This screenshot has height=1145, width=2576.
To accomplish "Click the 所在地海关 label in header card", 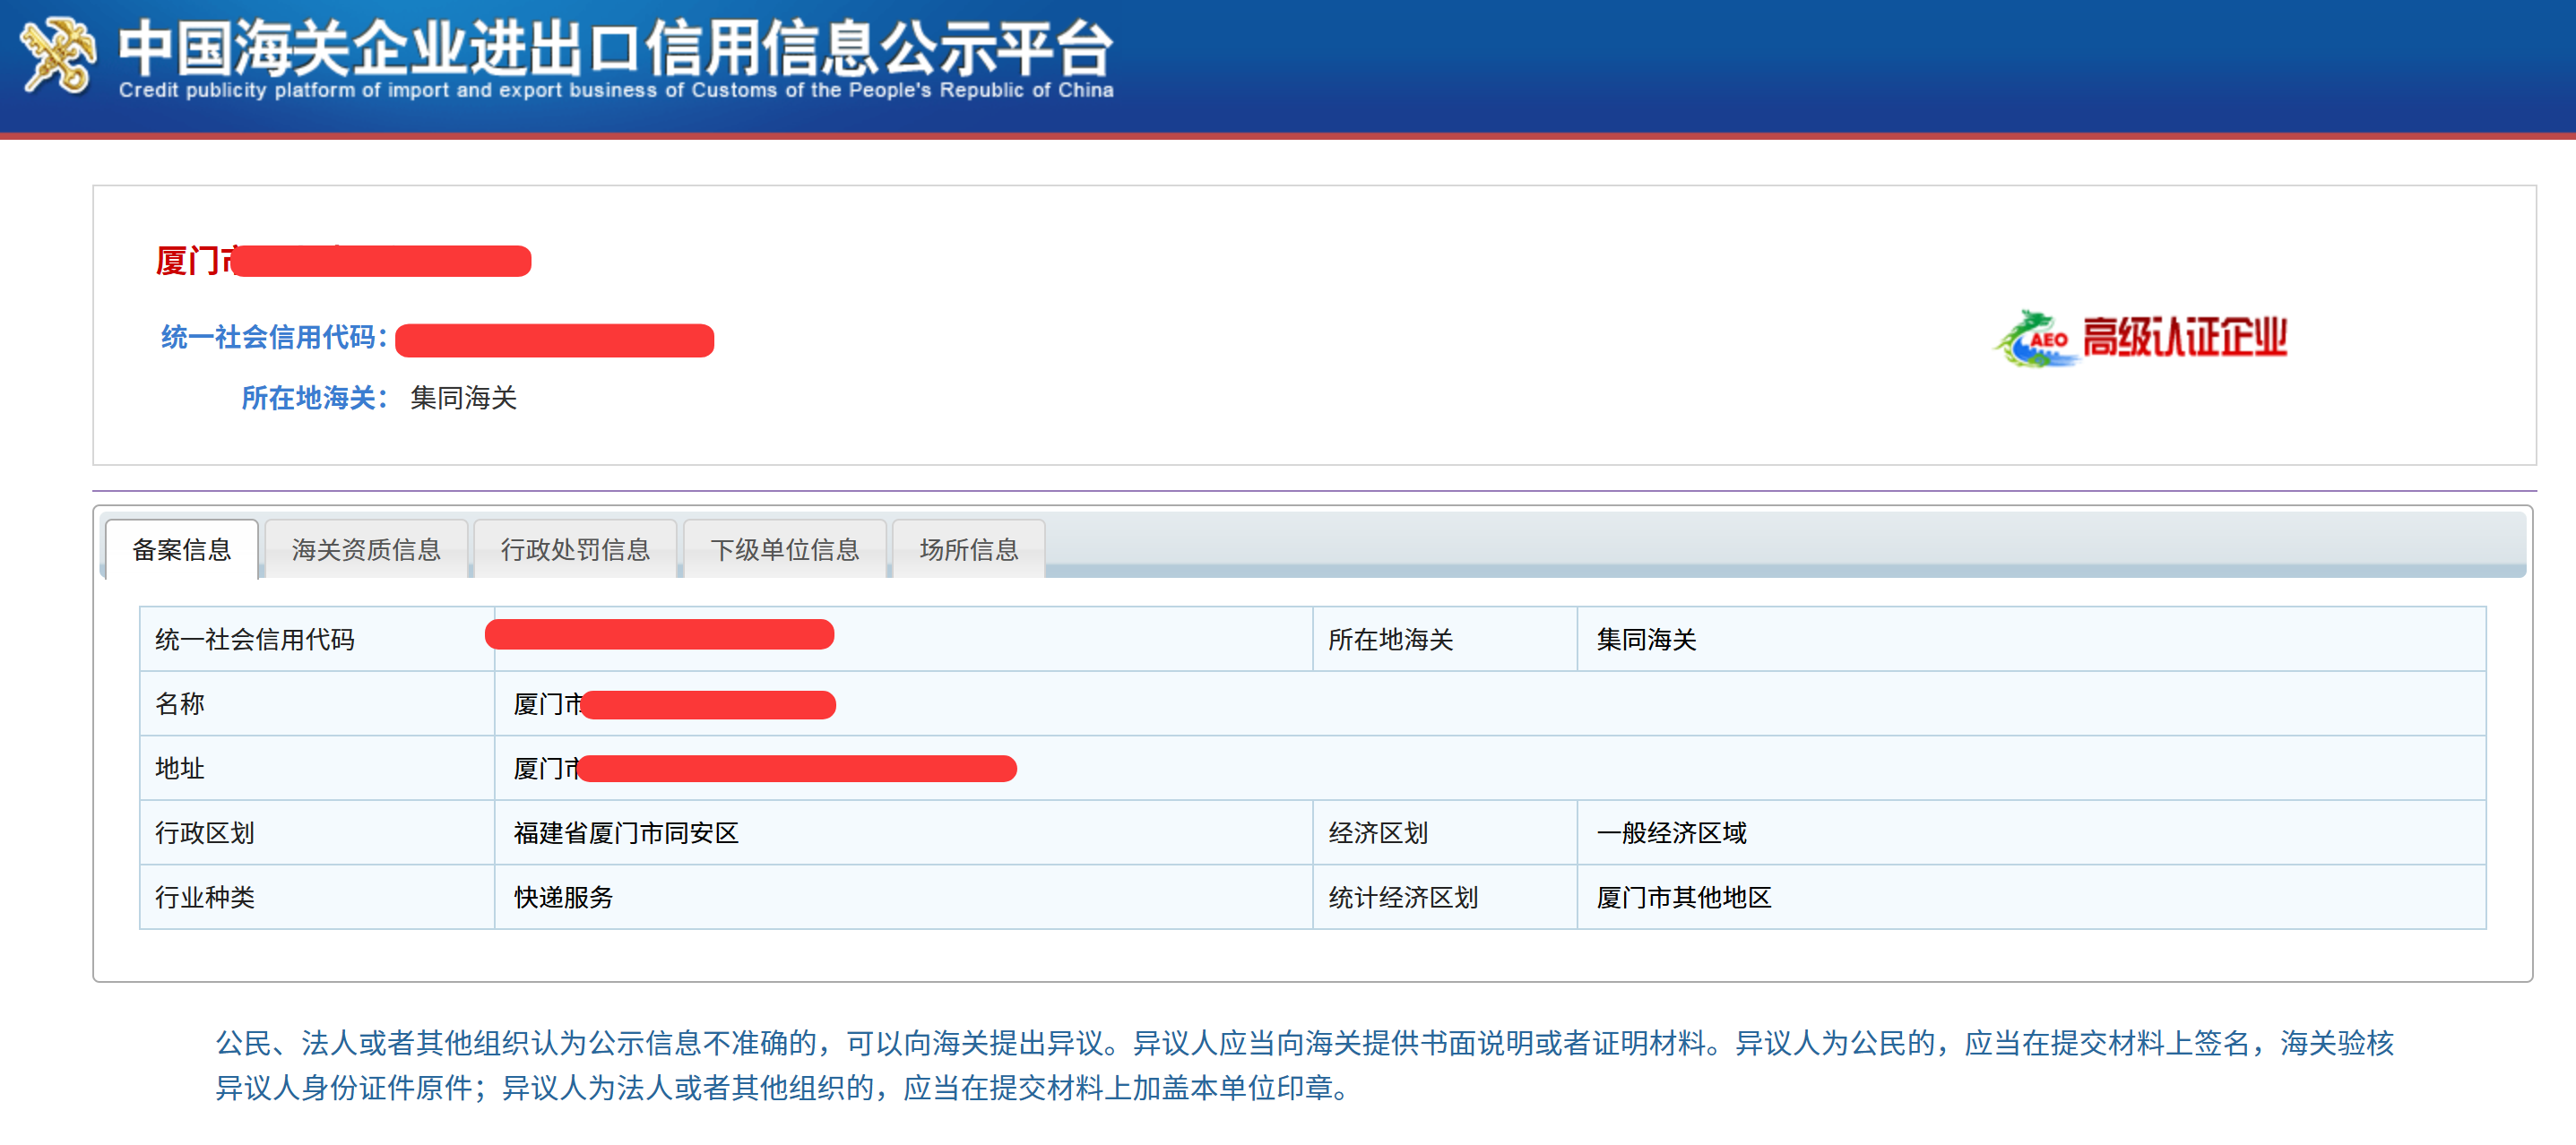I will pyautogui.click(x=313, y=398).
